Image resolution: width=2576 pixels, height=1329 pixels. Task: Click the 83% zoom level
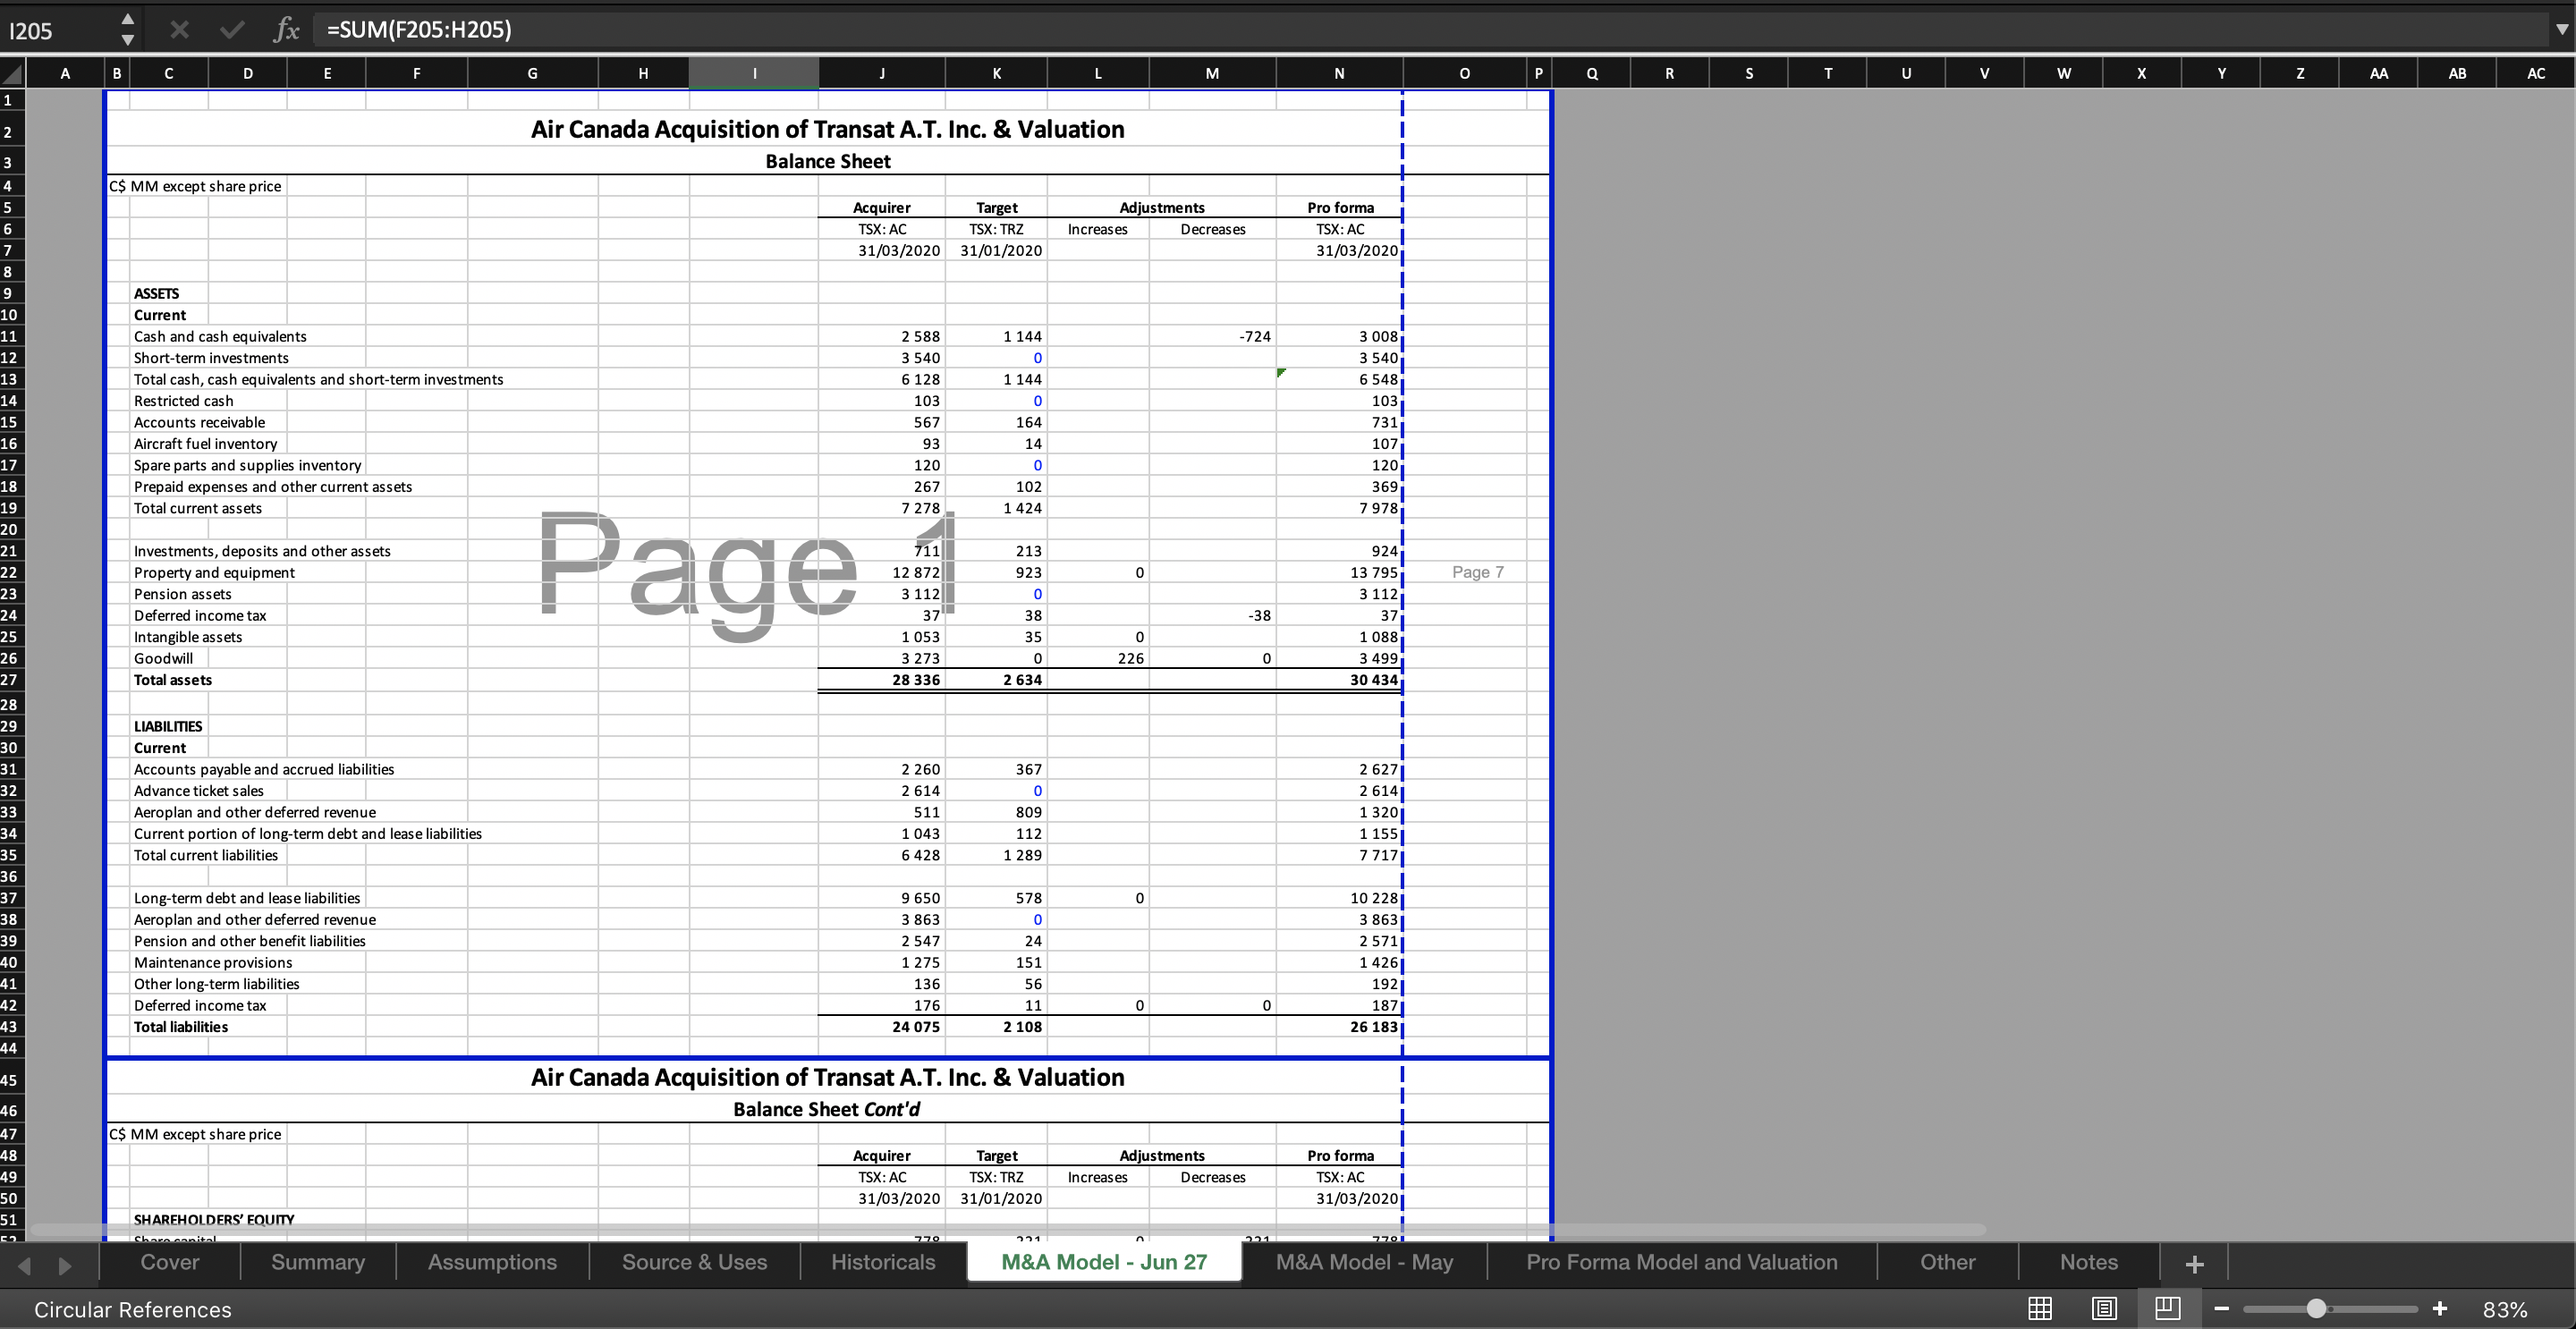(x=2505, y=1310)
